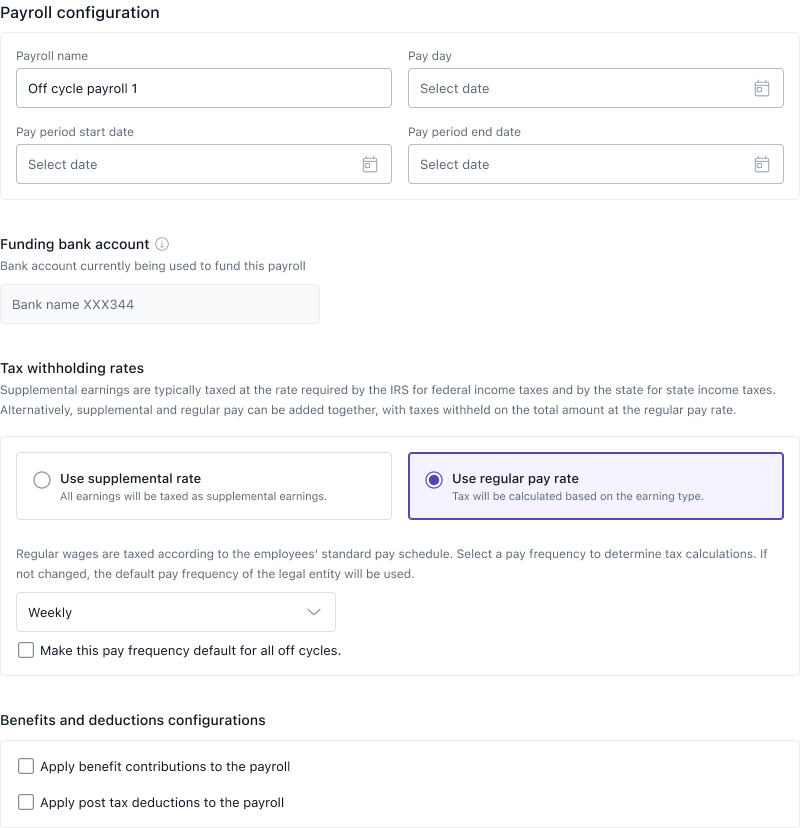Tick Apply post tax deductions checkbox

26,802
